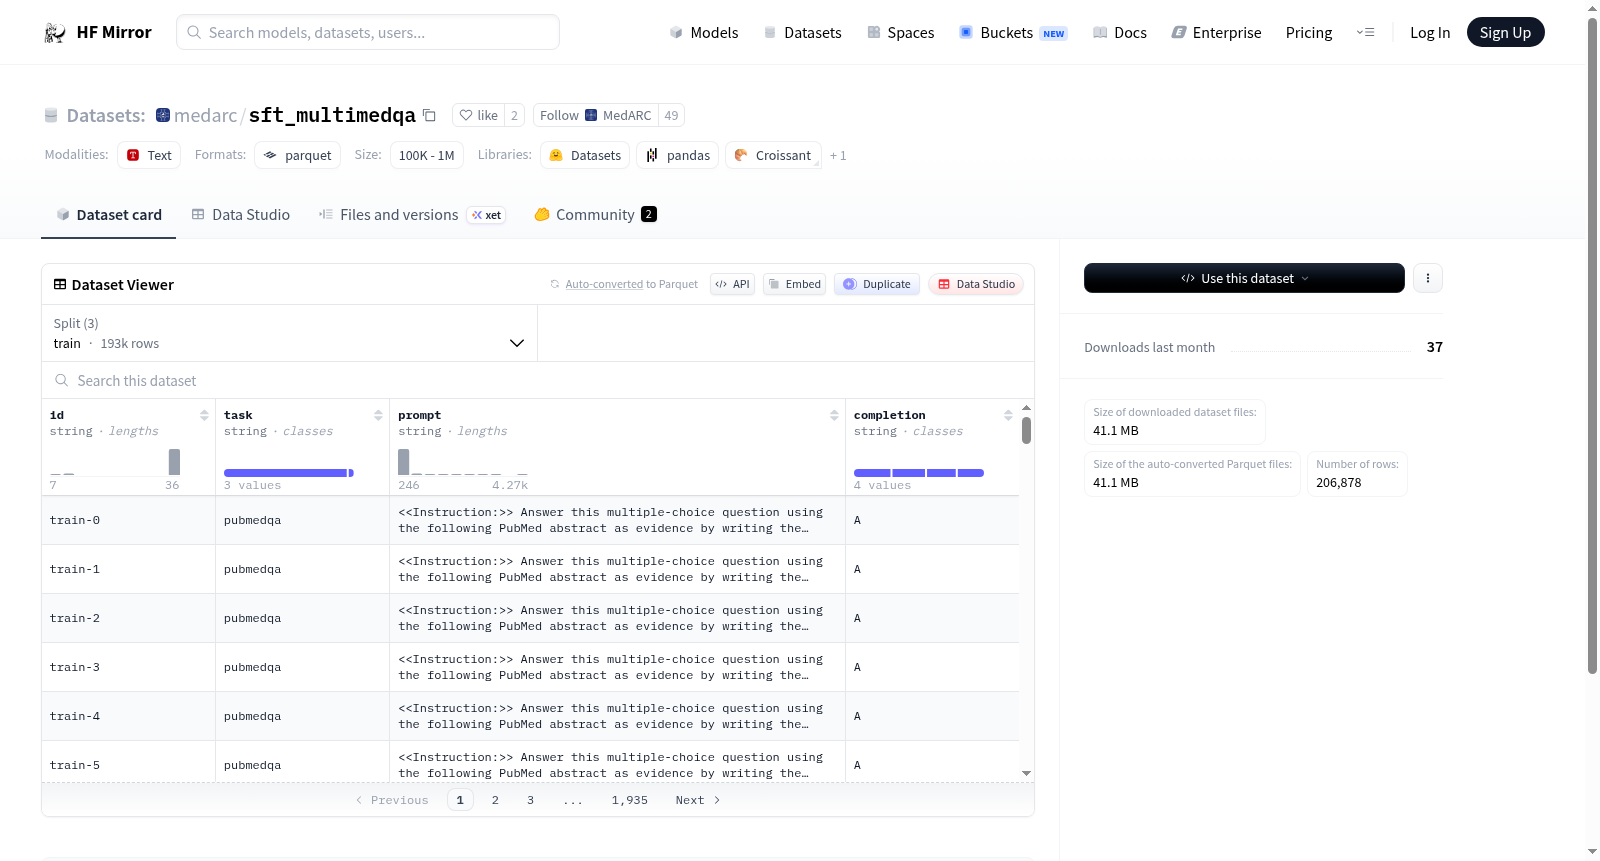The height and width of the screenshot is (861, 1600).
Task: Expand the Split train dropdown
Action: point(289,333)
